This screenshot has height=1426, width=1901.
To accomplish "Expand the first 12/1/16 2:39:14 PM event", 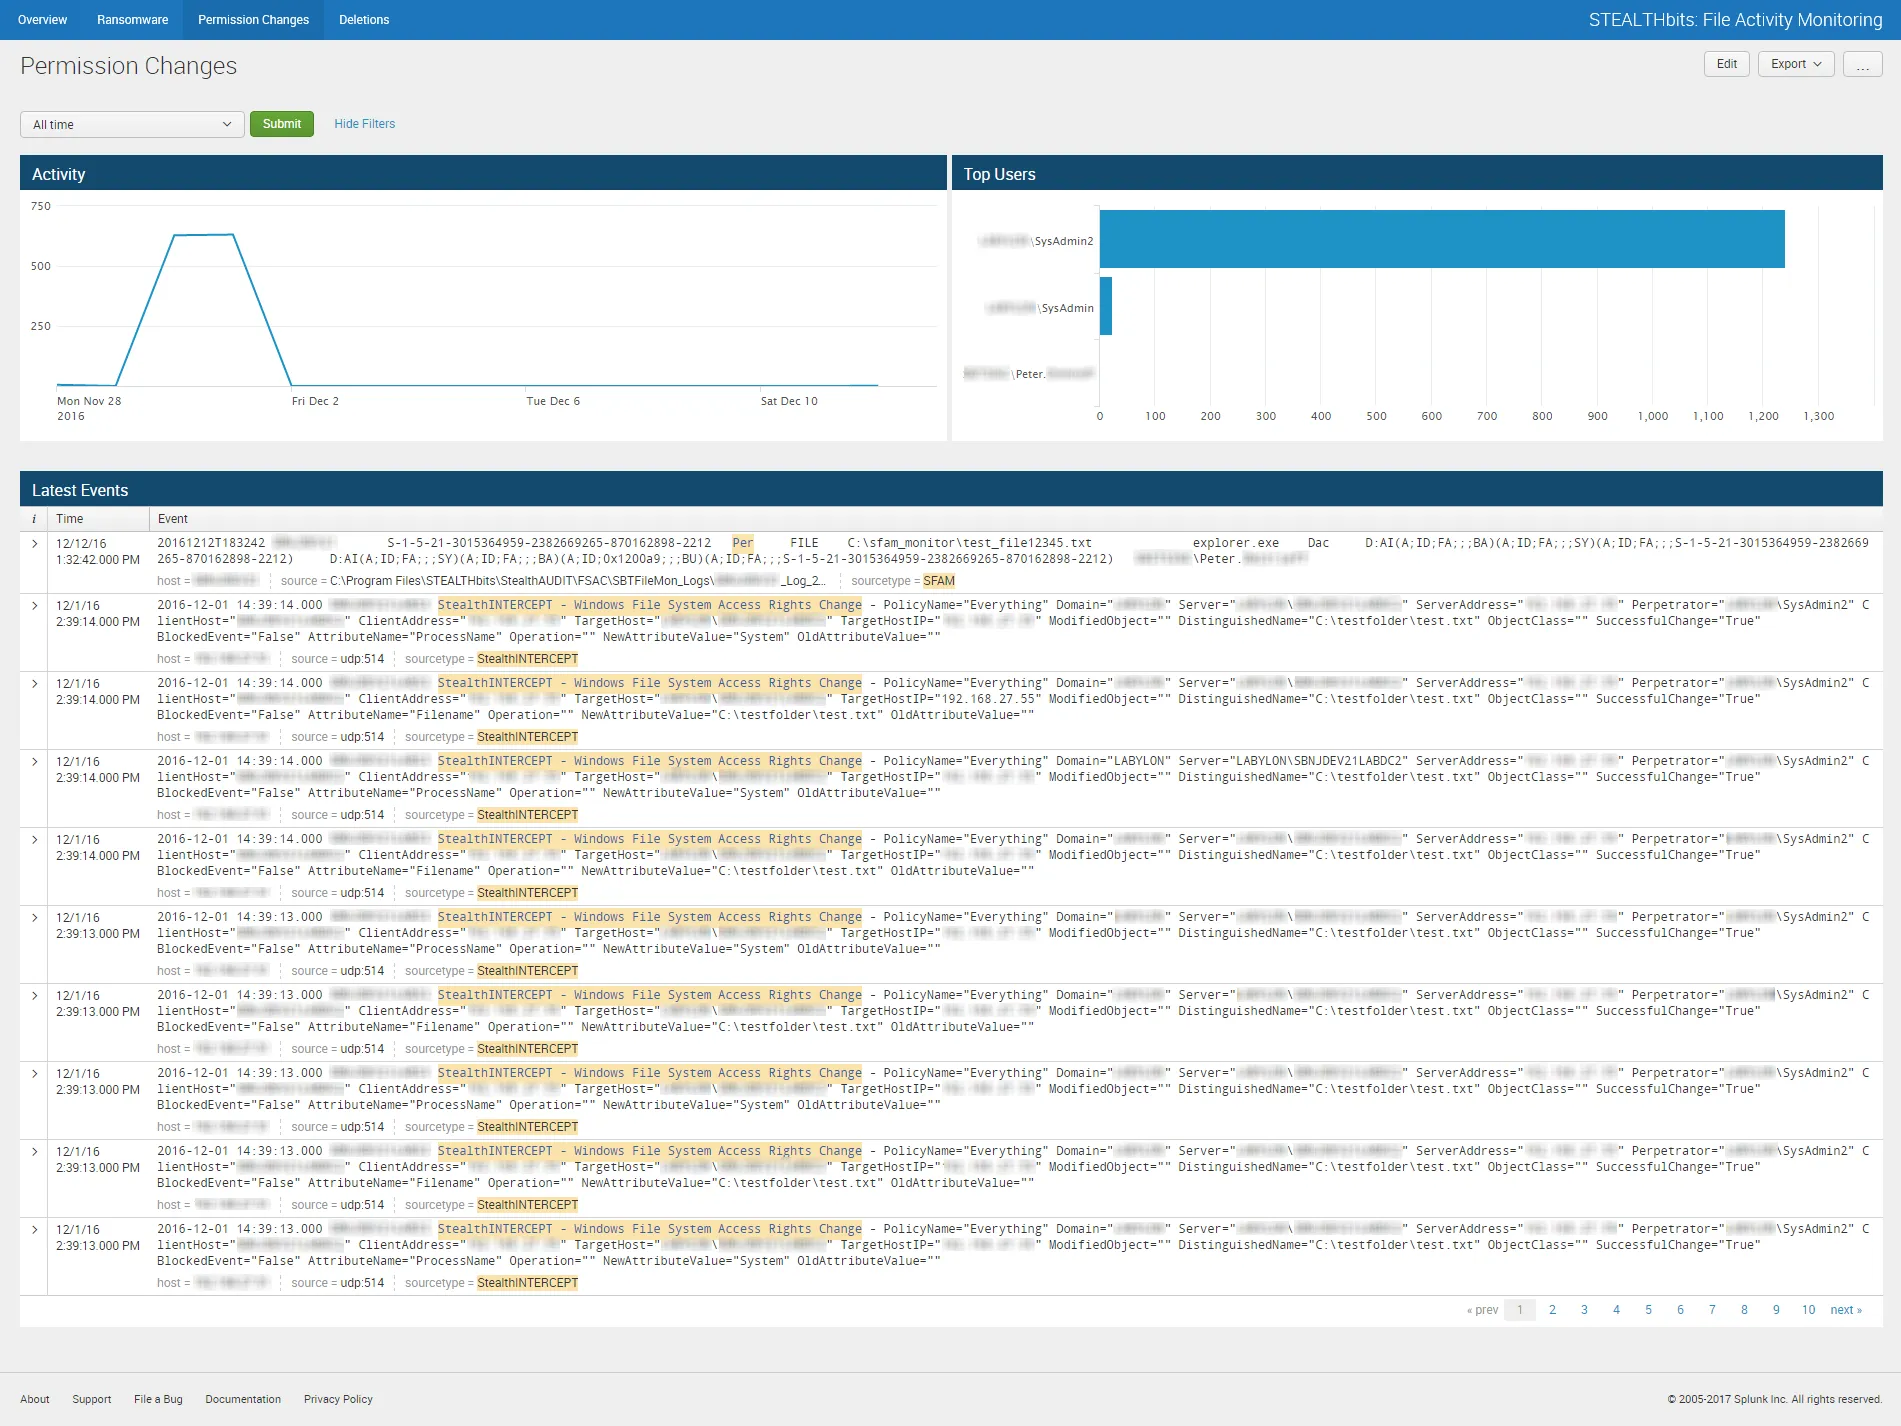I will [34, 606].
